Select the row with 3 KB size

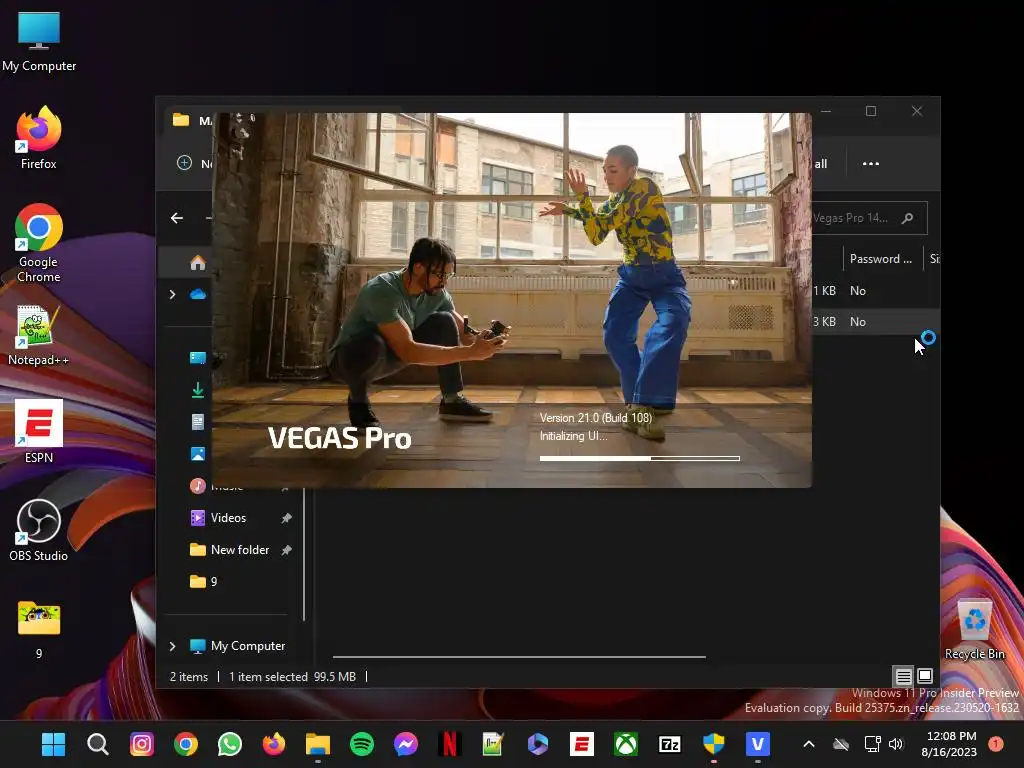click(876, 321)
